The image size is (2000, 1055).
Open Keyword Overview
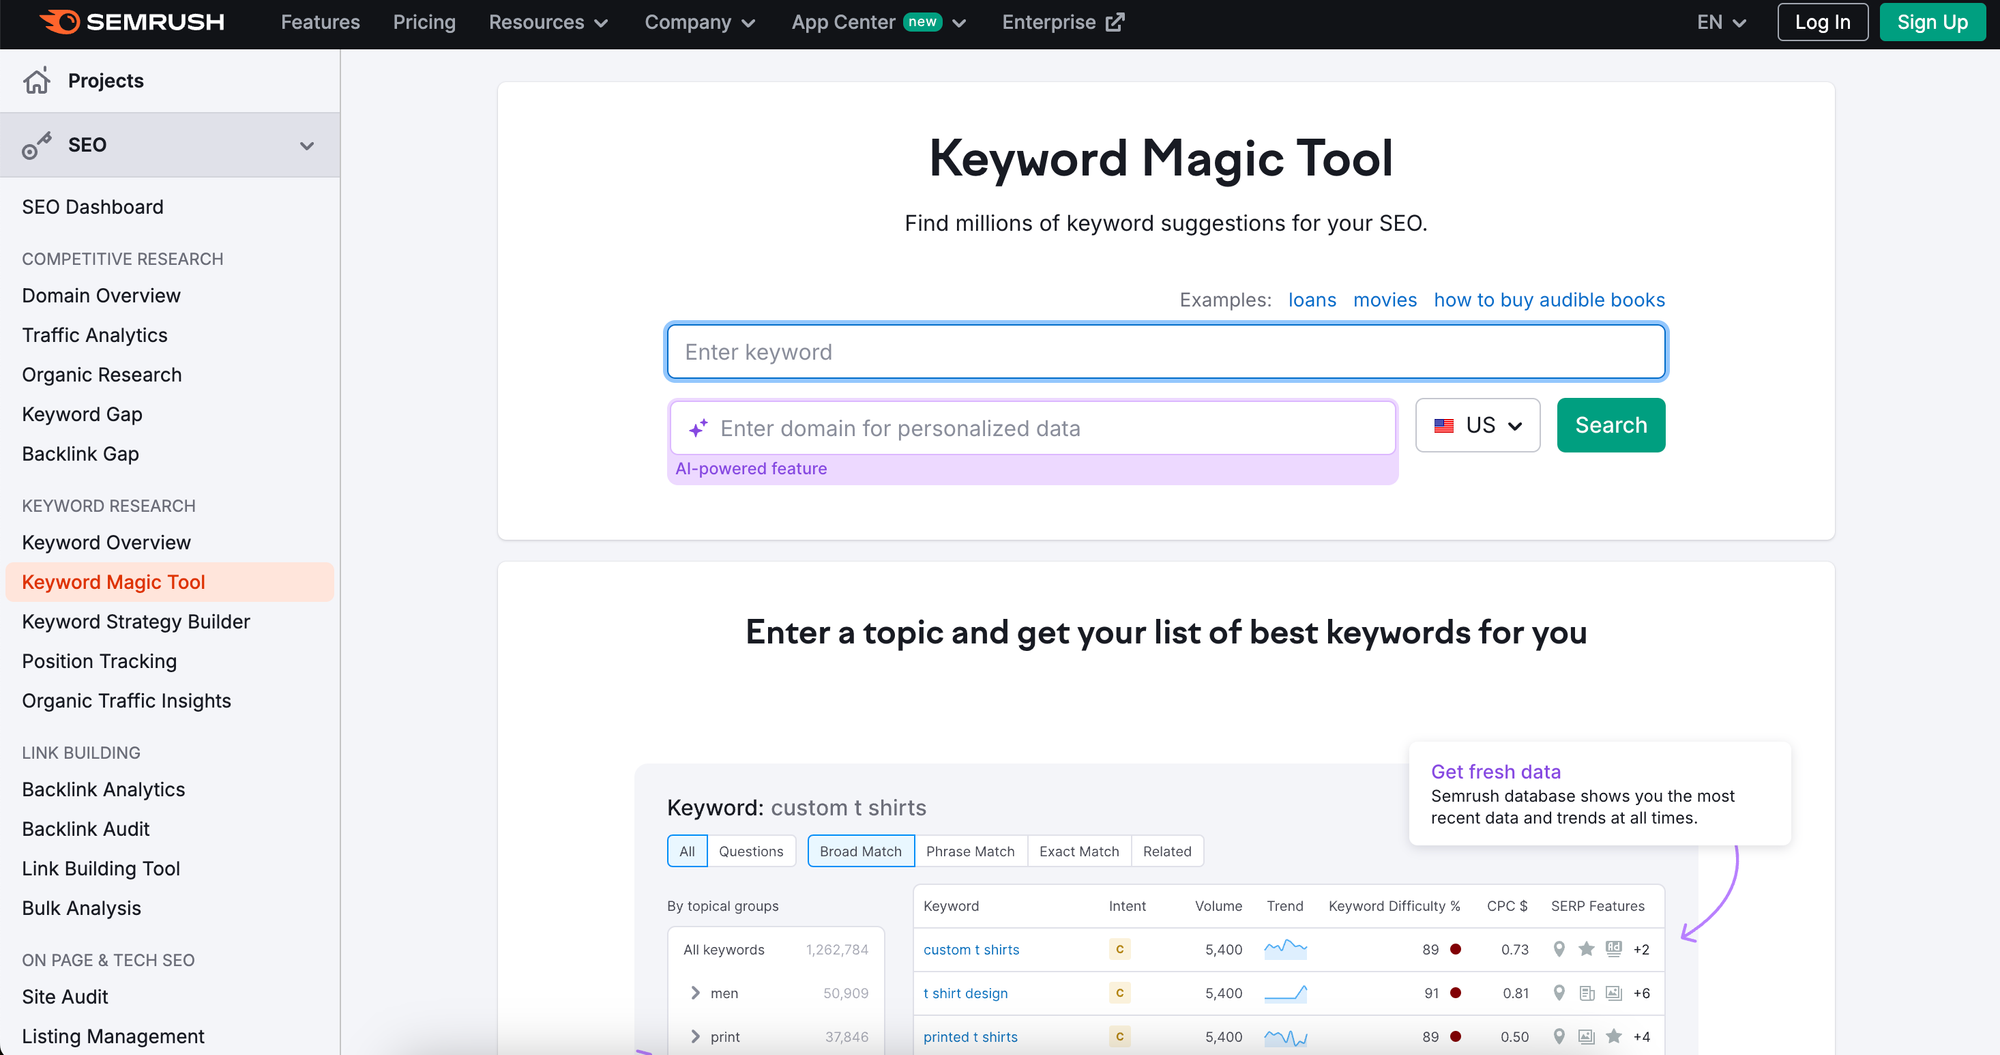coord(106,543)
